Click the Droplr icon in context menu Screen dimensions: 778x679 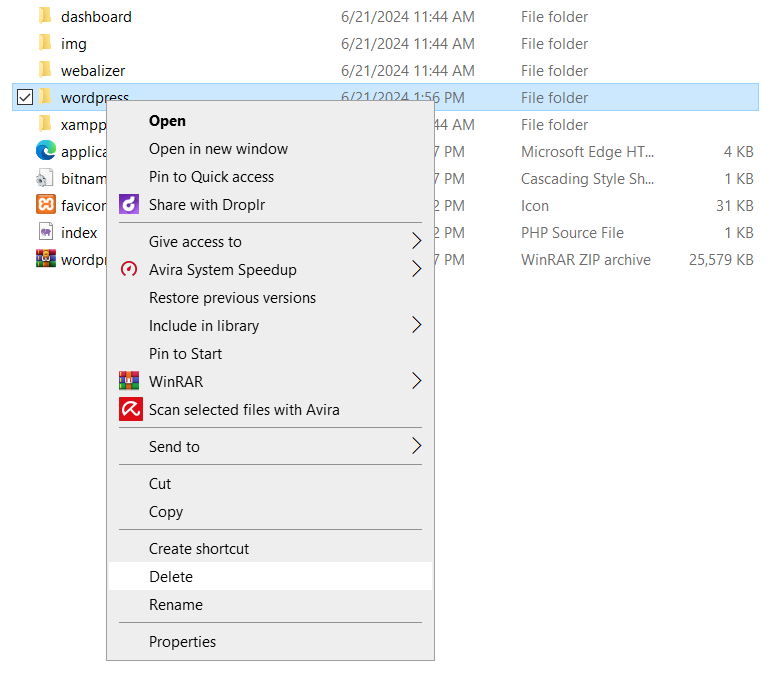click(x=129, y=204)
